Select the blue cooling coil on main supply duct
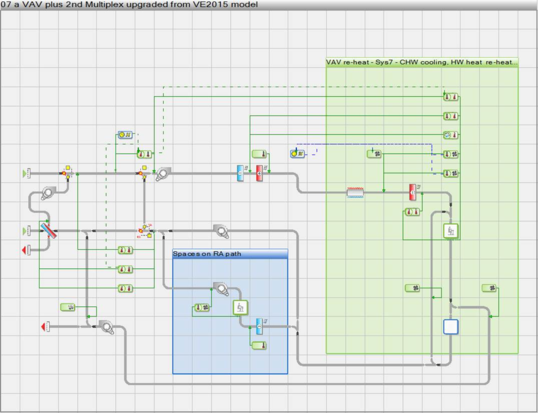Image resolution: width=538 pixels, height=413 pixels. click(241, 173)
